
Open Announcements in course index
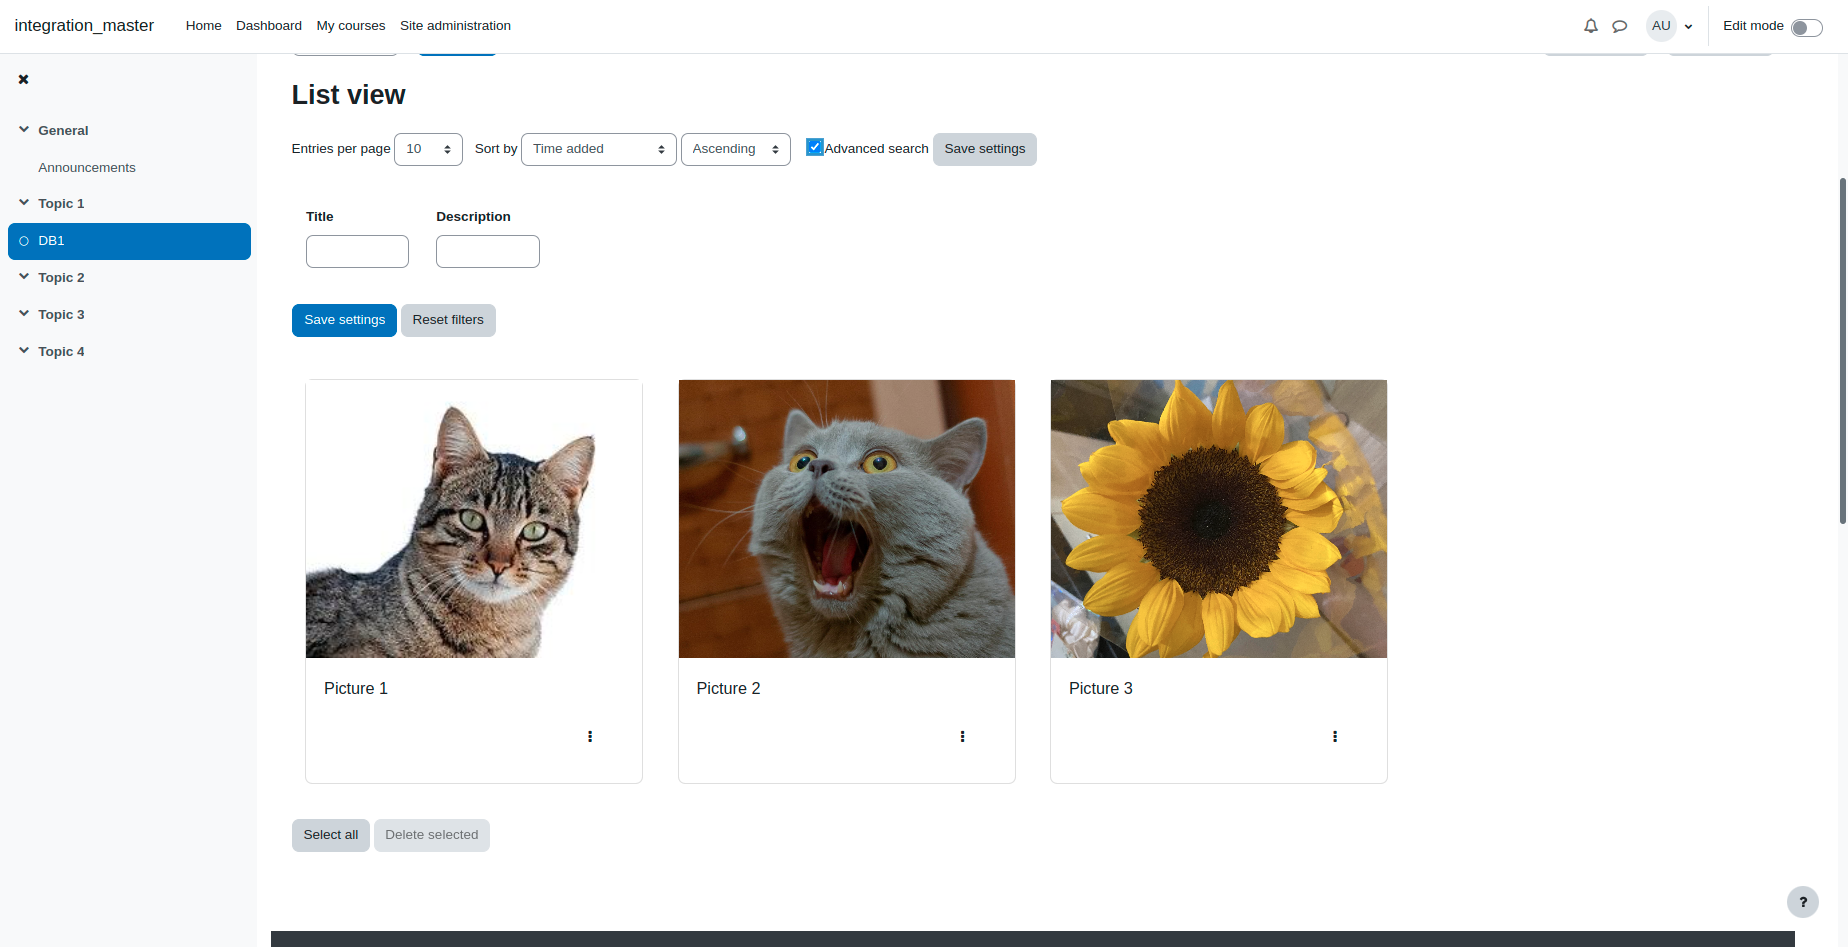coord(87,167)
